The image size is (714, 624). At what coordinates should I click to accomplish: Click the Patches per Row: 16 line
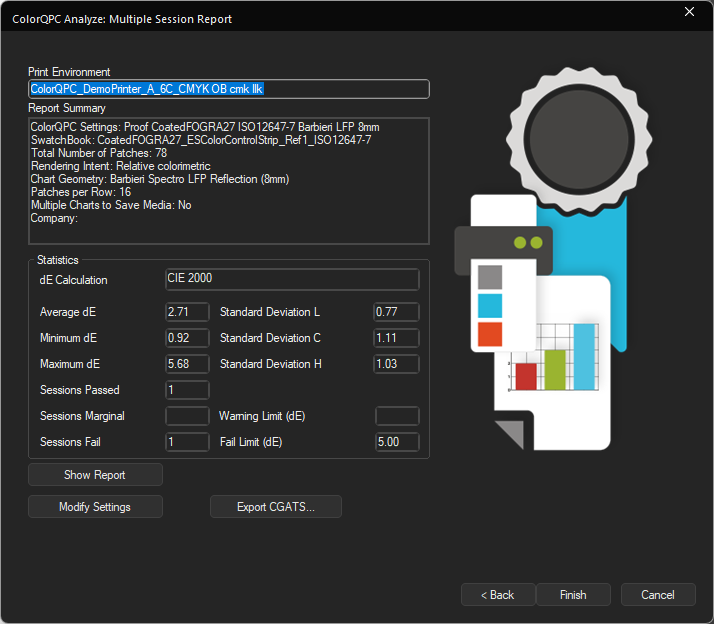(x=81, y=192)
